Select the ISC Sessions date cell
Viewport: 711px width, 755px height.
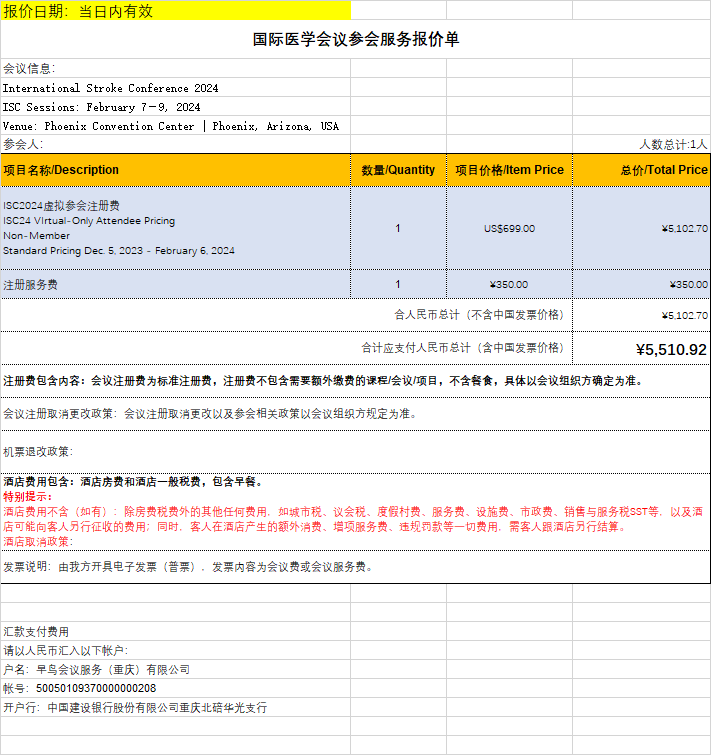[101, 107]
